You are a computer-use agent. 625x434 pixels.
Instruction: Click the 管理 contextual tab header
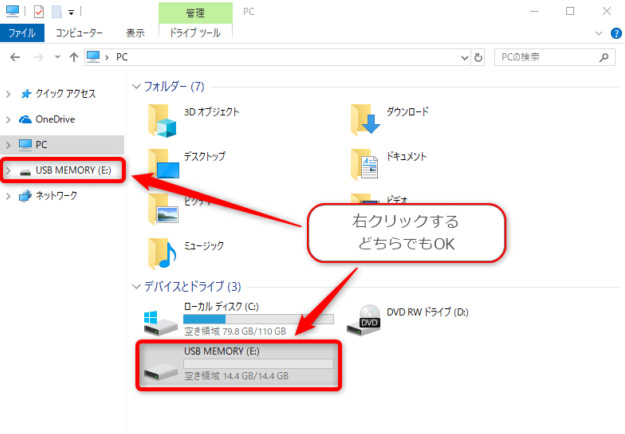coord(195,13)
